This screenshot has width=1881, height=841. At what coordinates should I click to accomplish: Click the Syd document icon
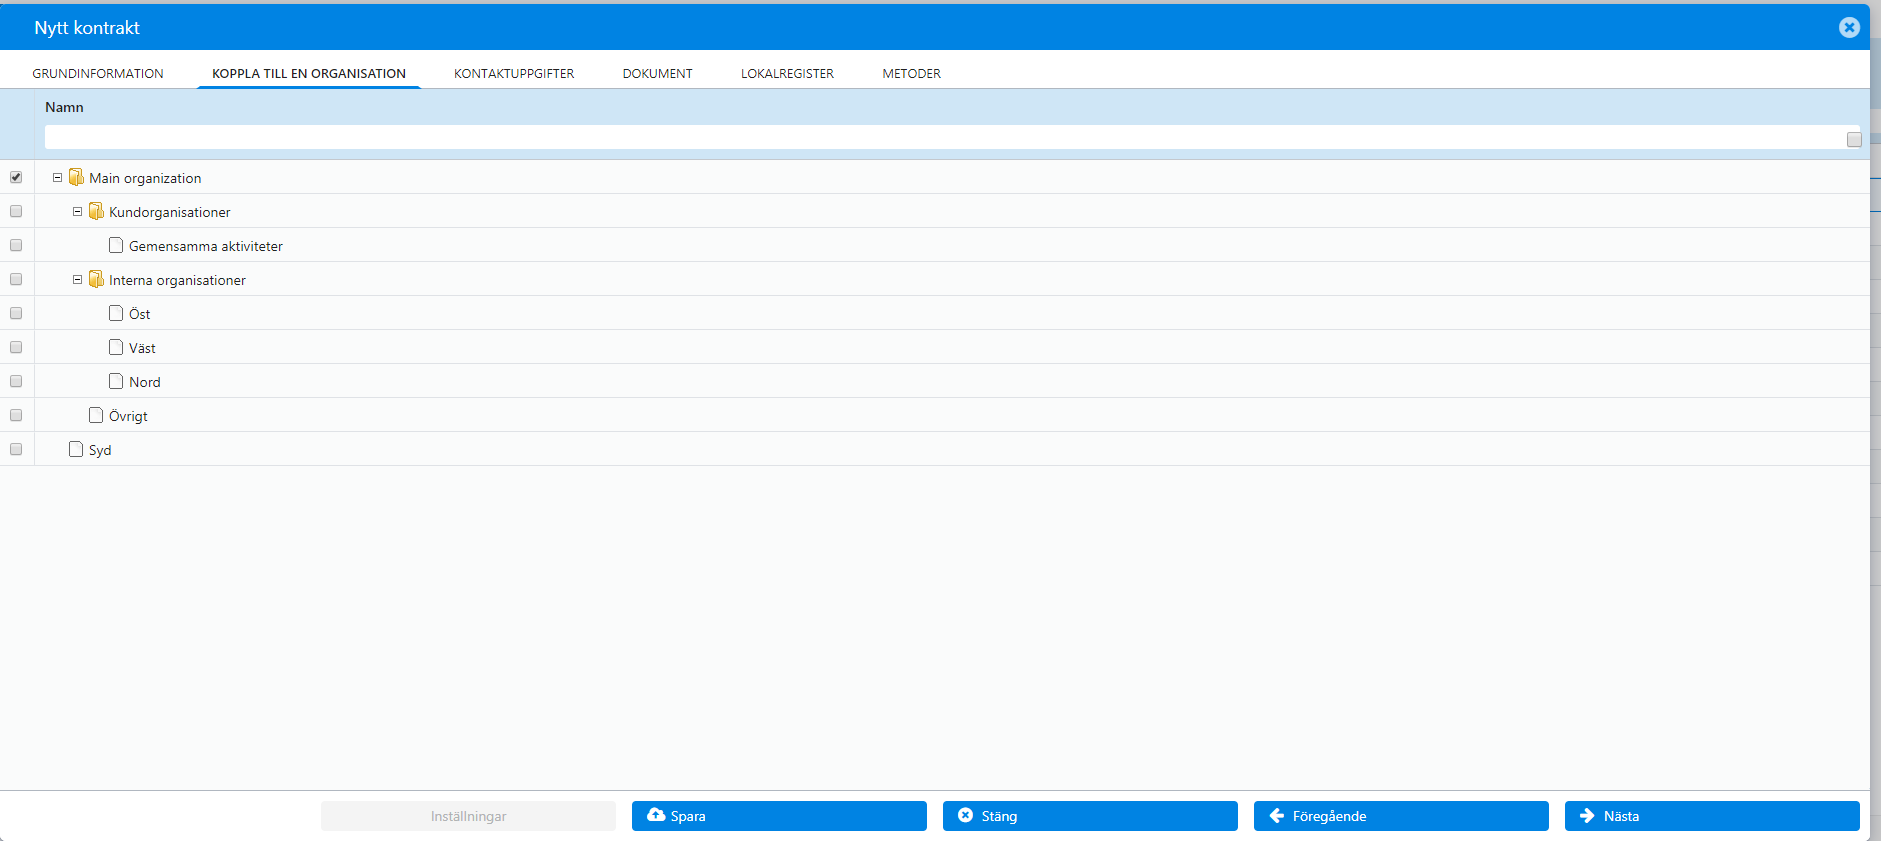point(76,449)
